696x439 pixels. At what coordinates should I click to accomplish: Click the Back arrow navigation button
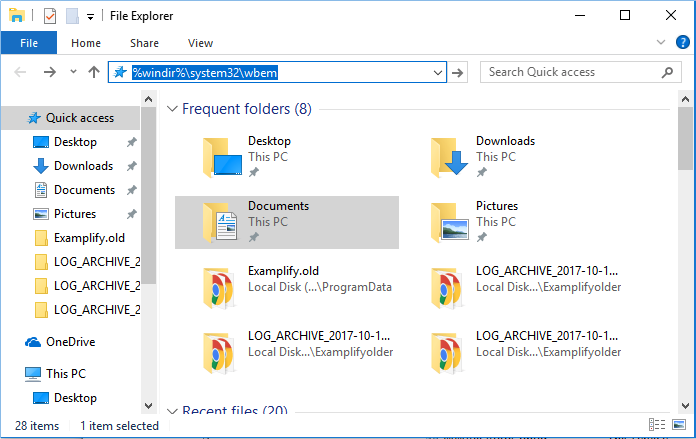coord(21,72)
